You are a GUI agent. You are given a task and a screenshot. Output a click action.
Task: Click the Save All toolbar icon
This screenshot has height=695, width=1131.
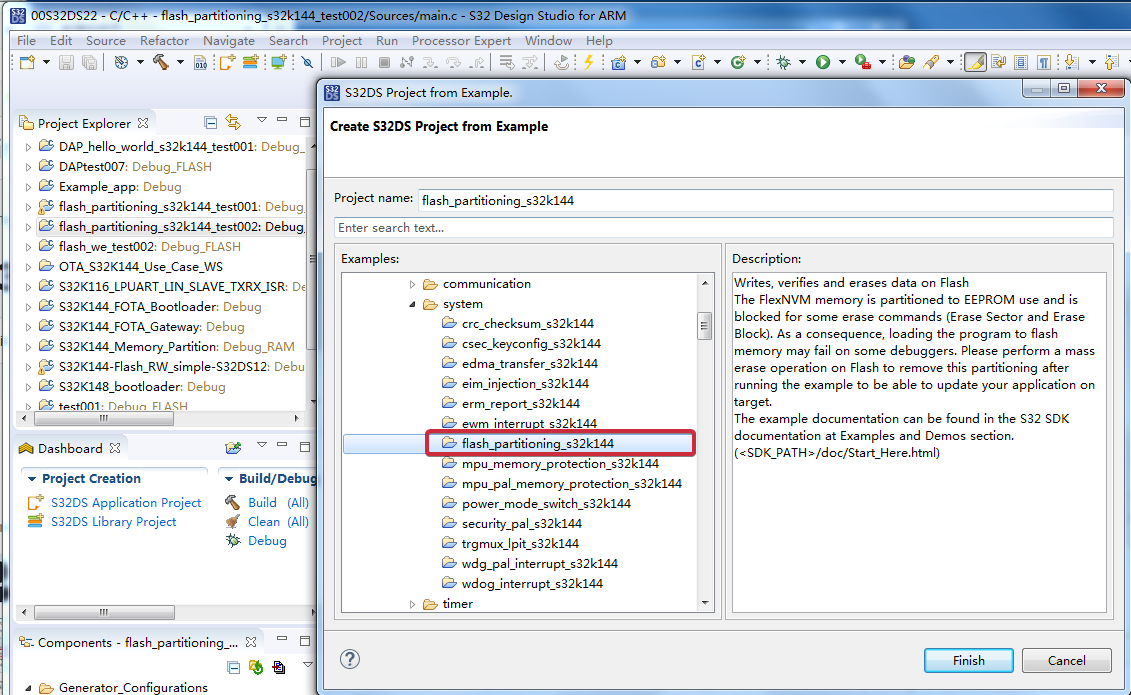pyautogui.click(x=89, y=63)
